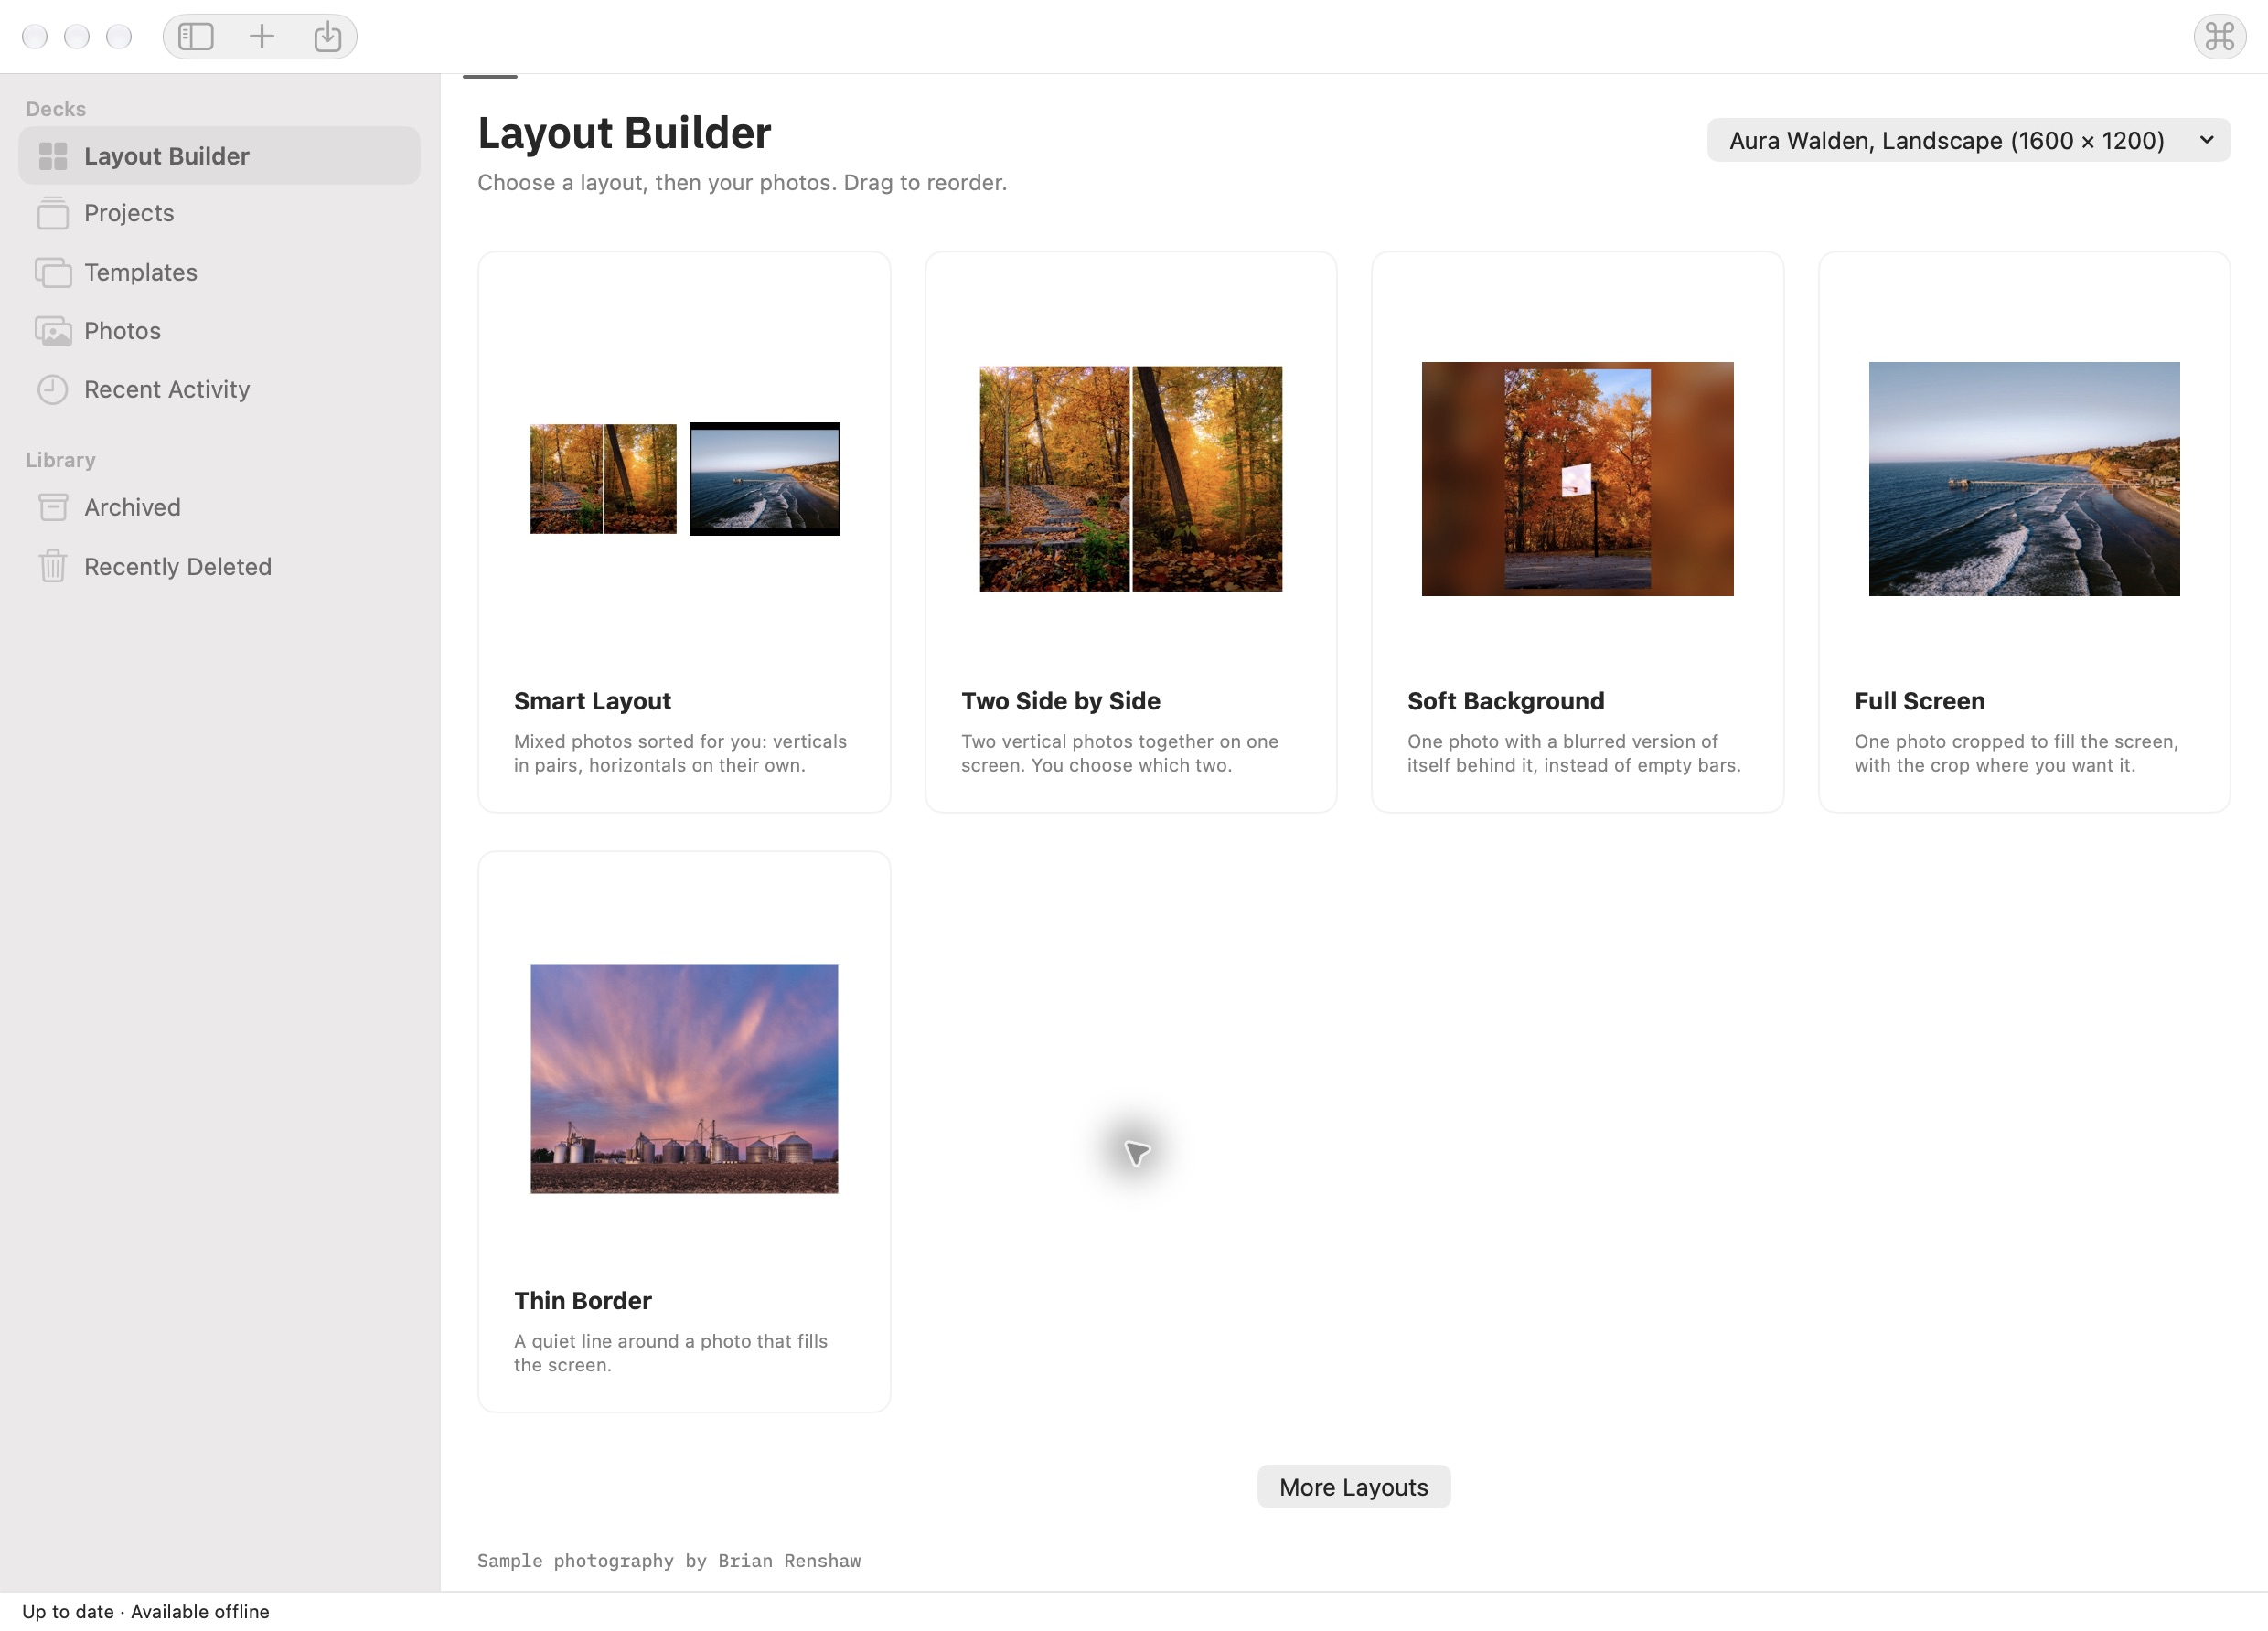Select Layout Builder in the sidebar
The image size is (2268, 1631).
pos(219,156)
